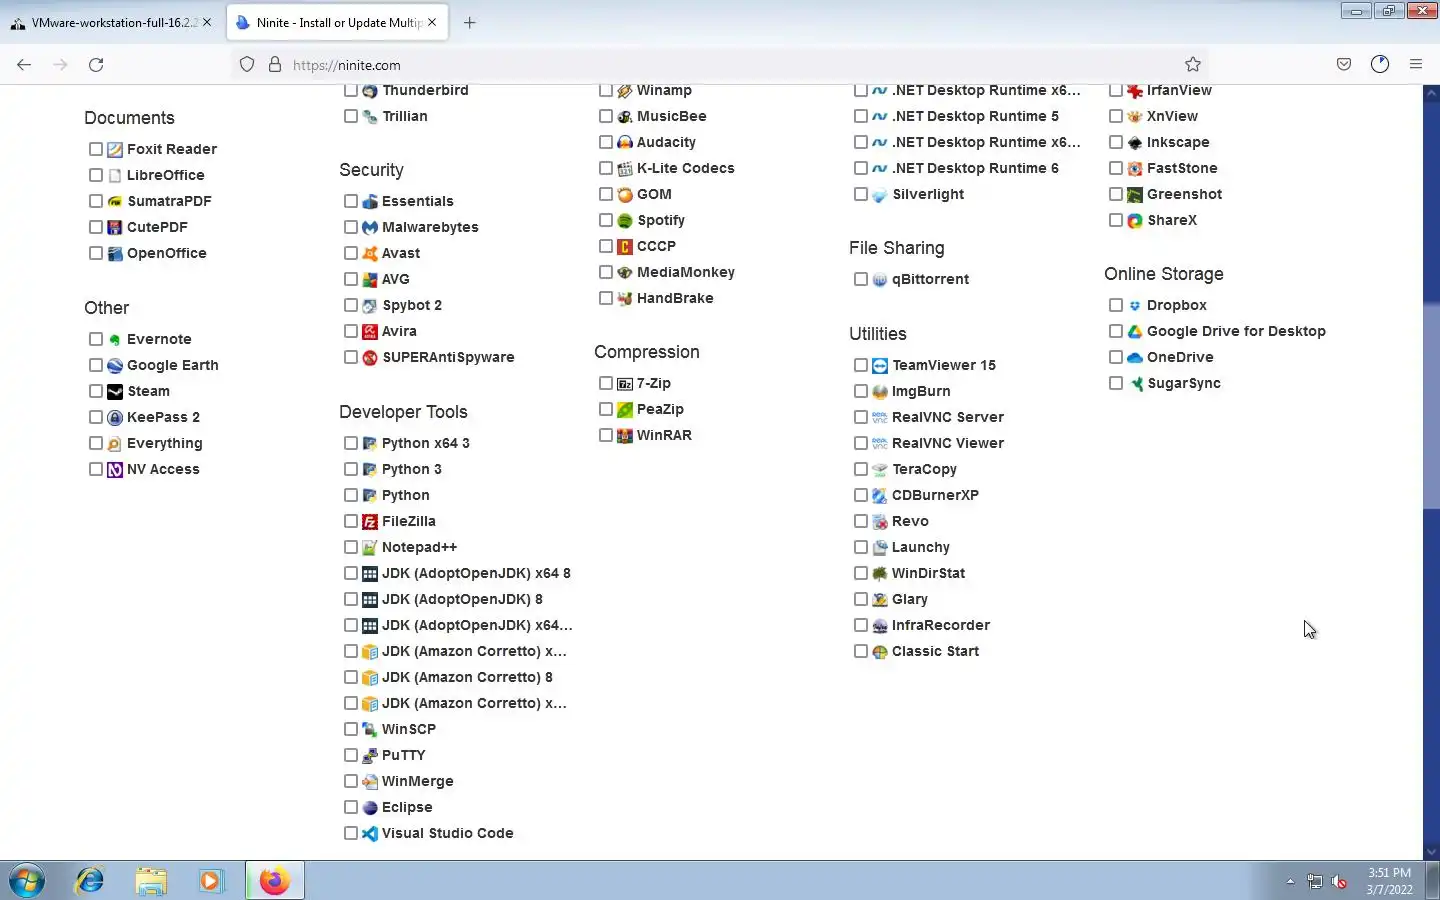Image resolution: width=1440 pixels, height=900 pixels.
Task: Click the Foxit Reader app icon
Action: tap(115, 149)
